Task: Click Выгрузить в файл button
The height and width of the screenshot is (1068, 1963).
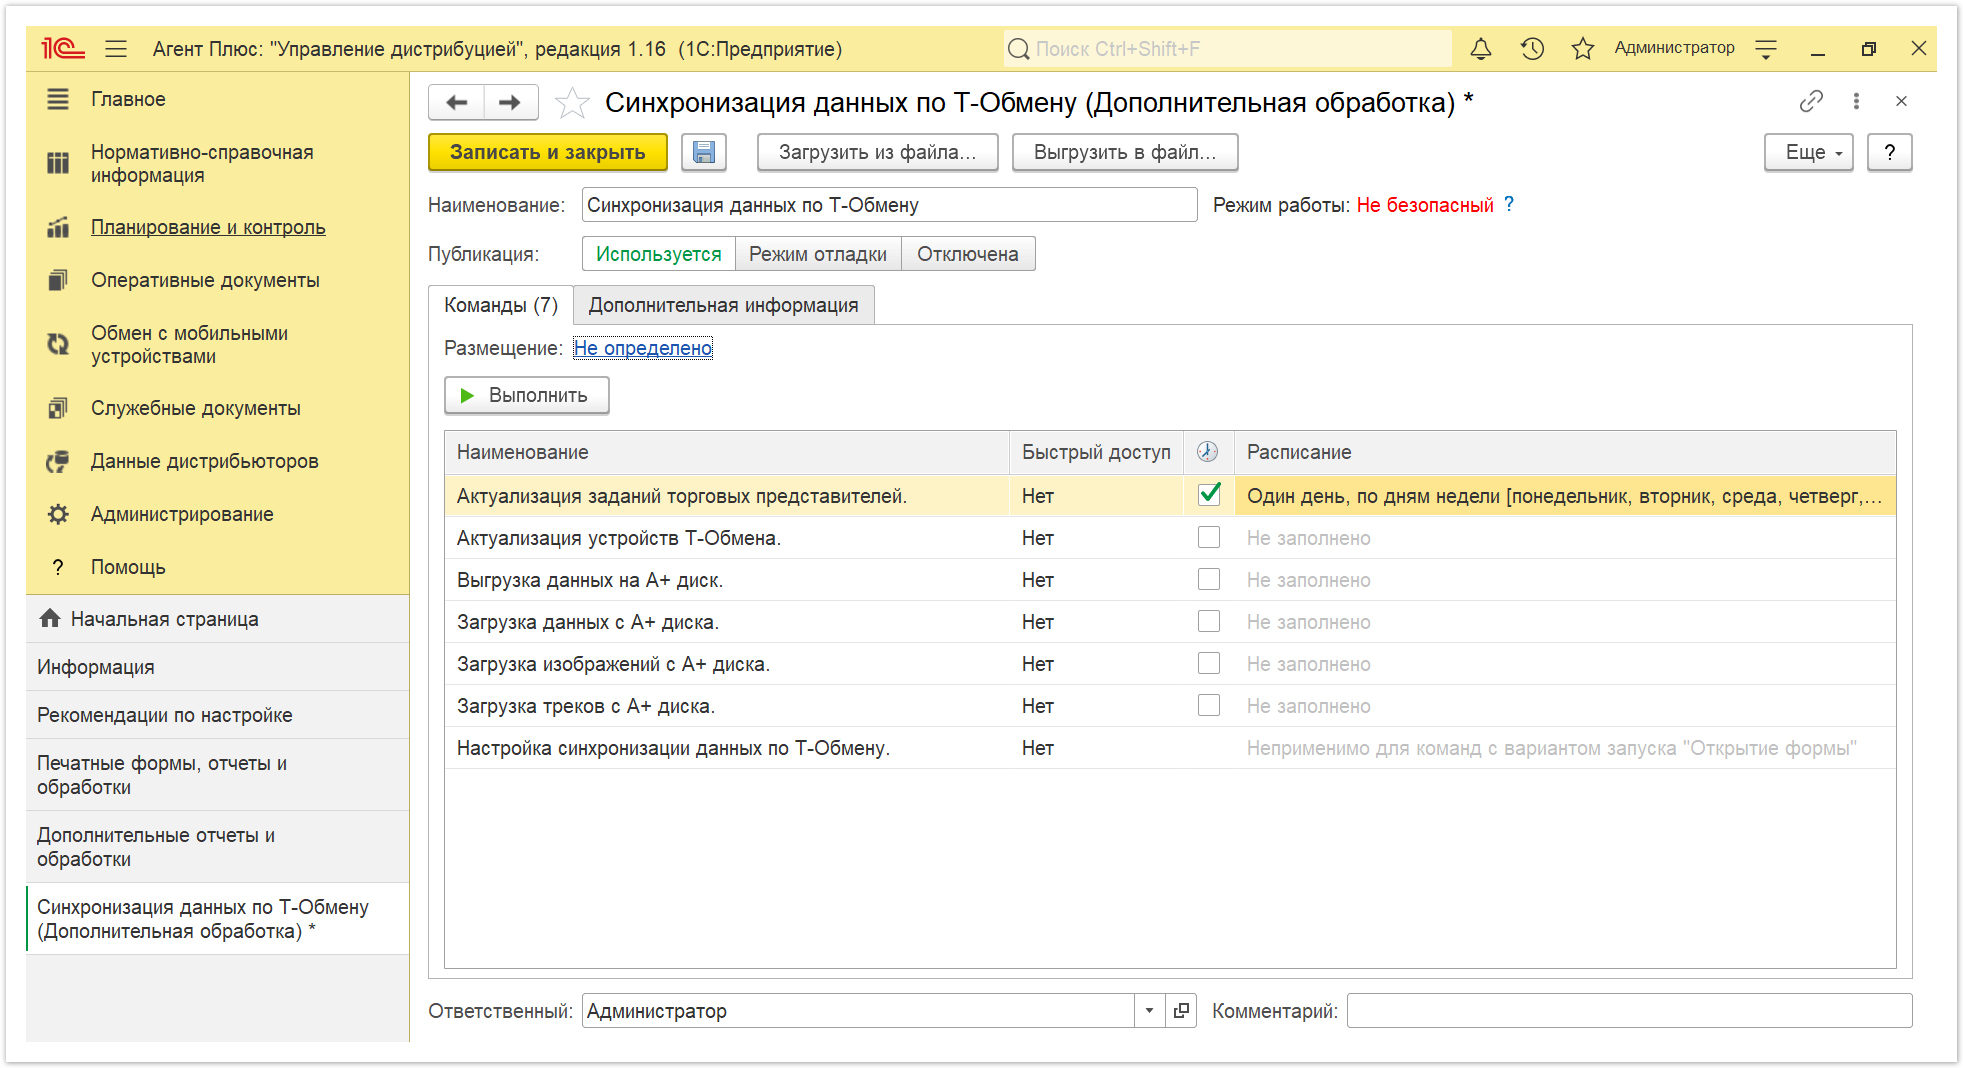Action: coord(1125,152)
